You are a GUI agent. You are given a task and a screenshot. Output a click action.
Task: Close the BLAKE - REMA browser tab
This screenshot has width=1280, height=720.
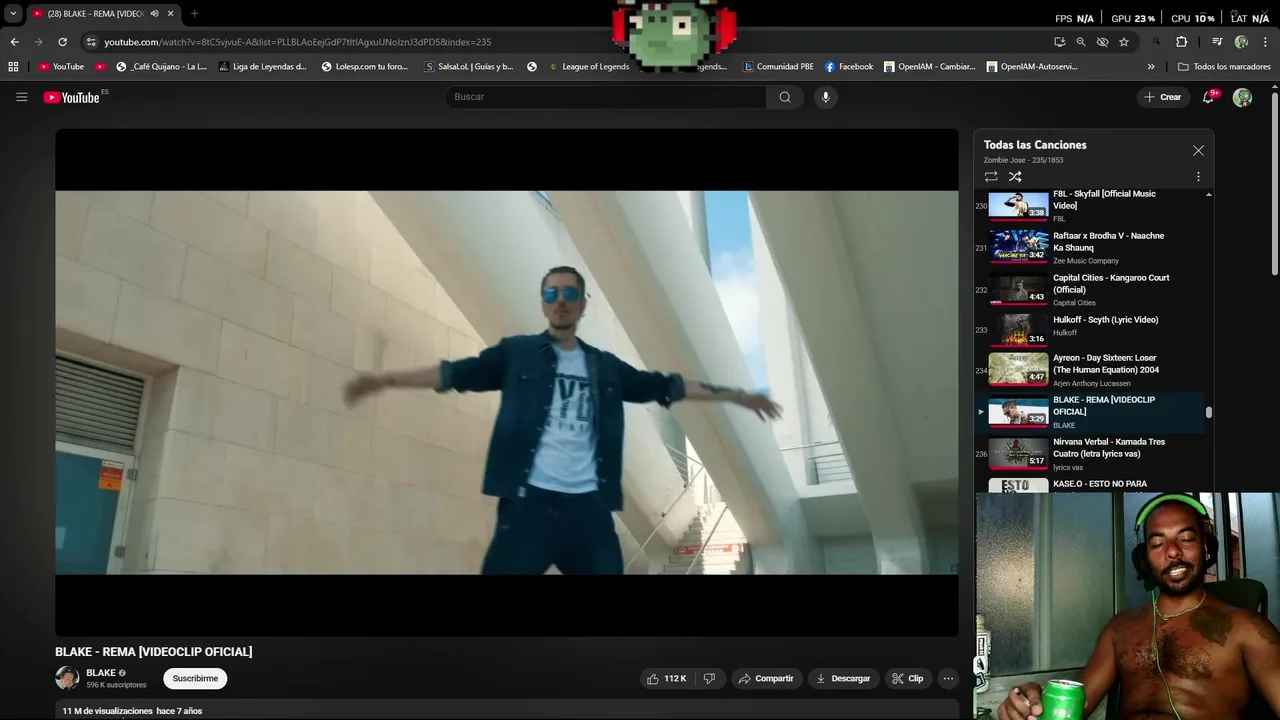tap(170, 14)
